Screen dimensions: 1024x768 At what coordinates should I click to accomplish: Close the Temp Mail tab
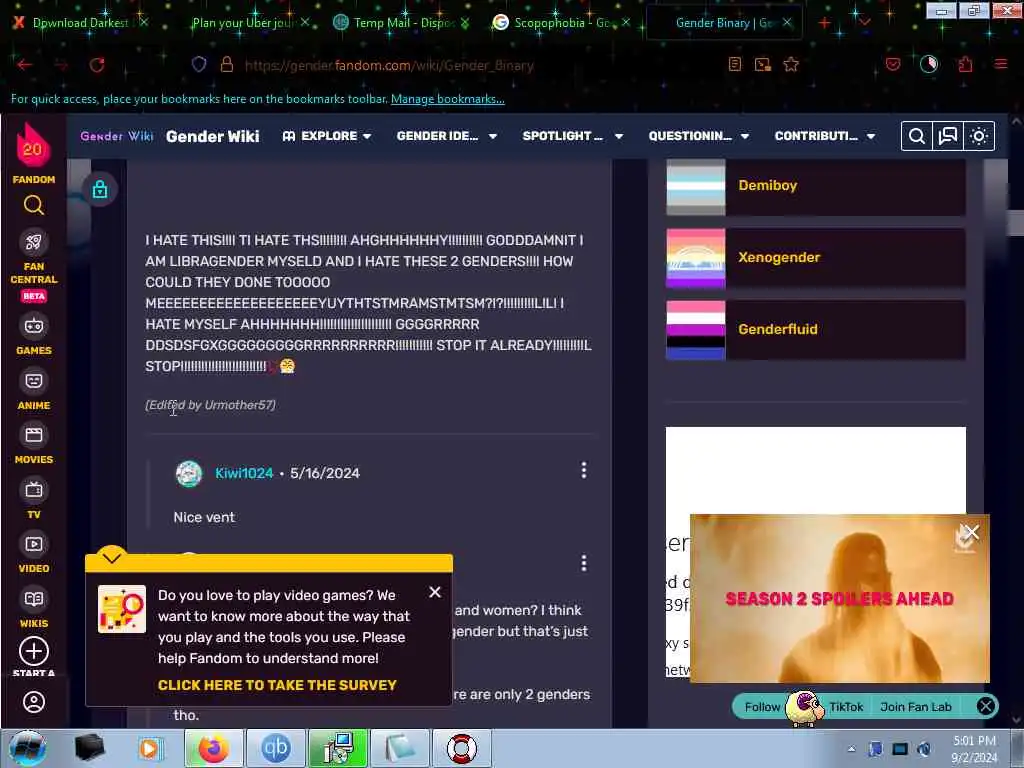click(464, 23)
